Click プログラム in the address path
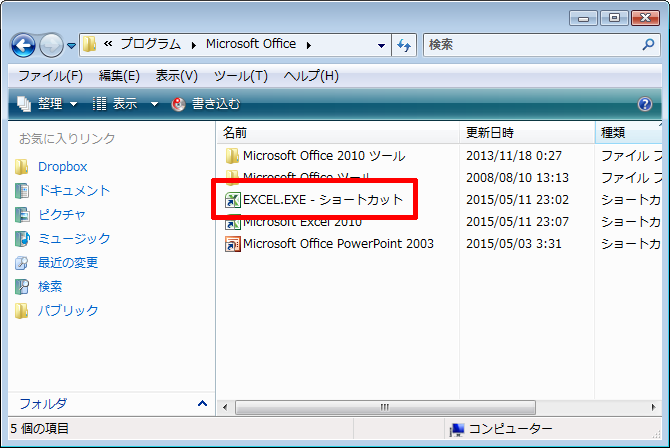Image resolution: width=670 pixels, height=448 pixels. 151,44
